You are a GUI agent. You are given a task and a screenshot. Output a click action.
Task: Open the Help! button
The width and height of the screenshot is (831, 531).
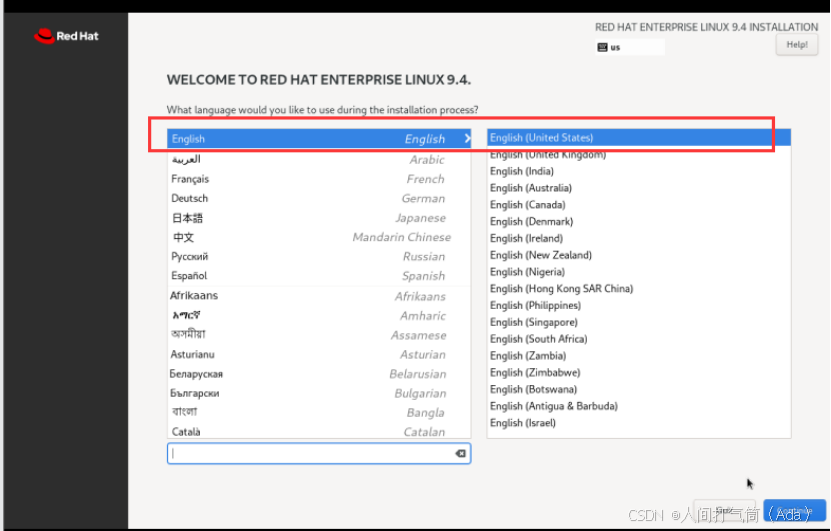[x=797, y=45]
